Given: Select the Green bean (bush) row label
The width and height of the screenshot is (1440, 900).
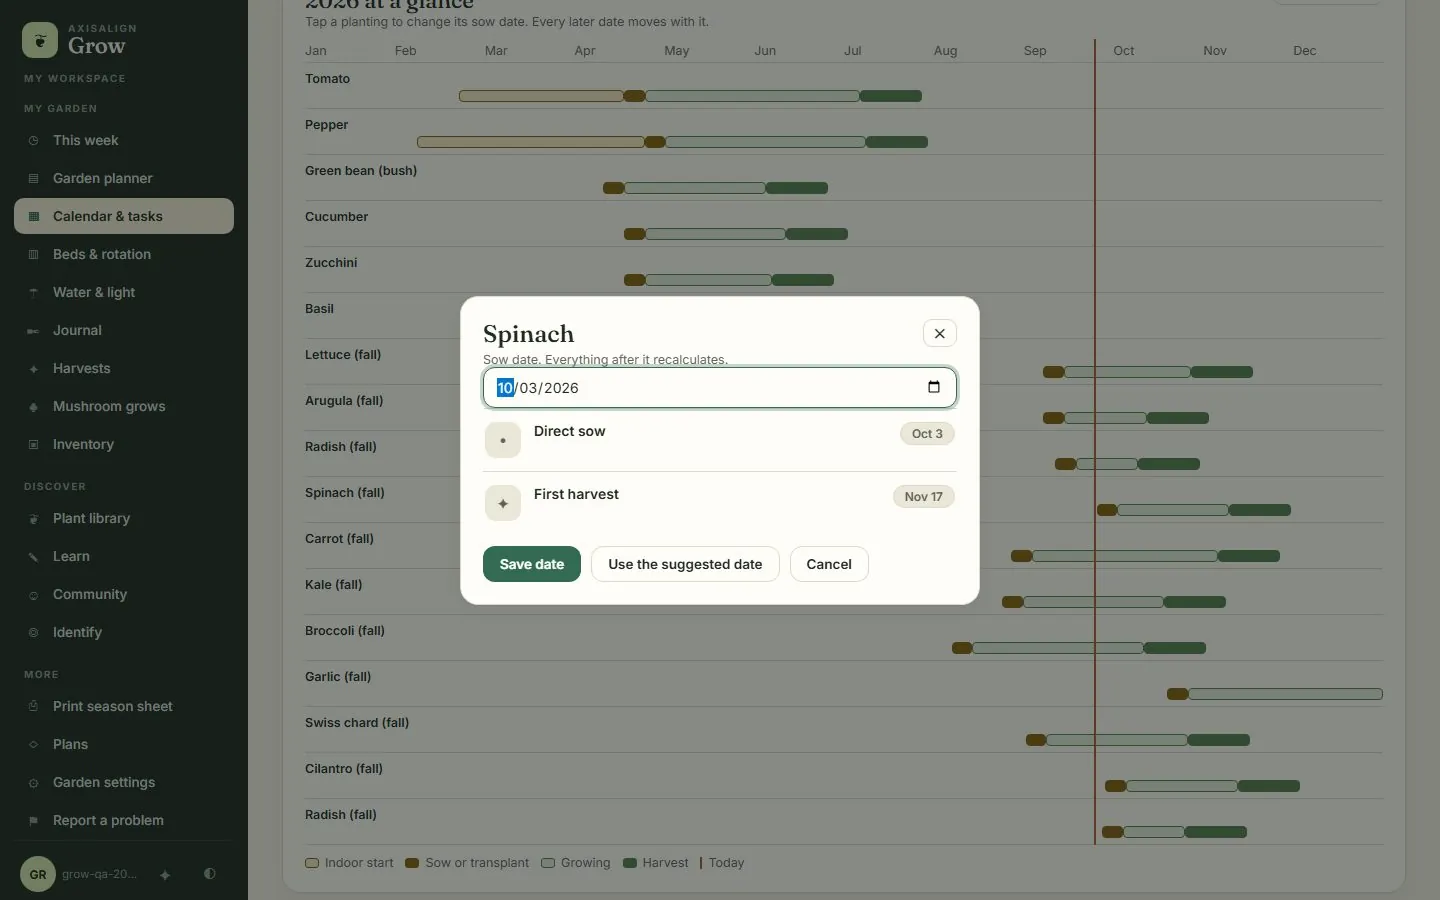Looking at the screenshot, I should [x=361, y=171].
